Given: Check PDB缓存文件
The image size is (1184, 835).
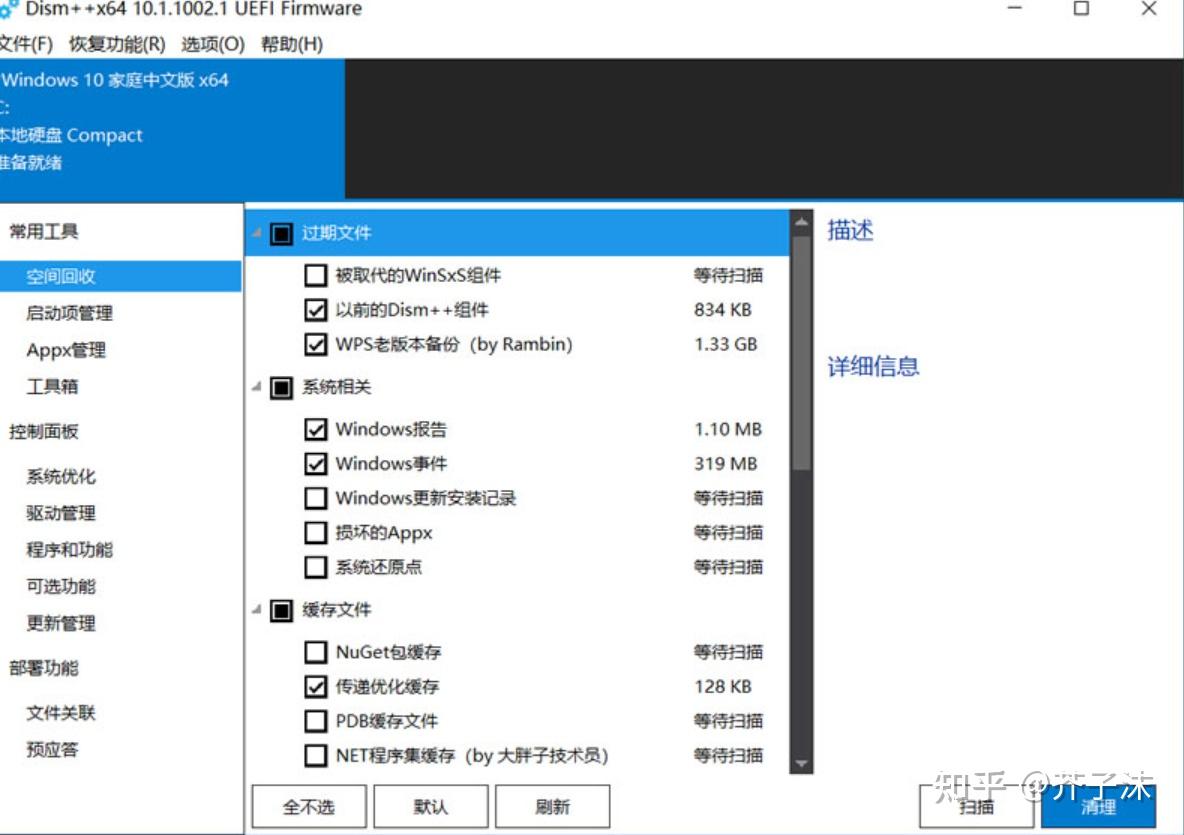Looking at the screenshot, I should tap(316, 721).
